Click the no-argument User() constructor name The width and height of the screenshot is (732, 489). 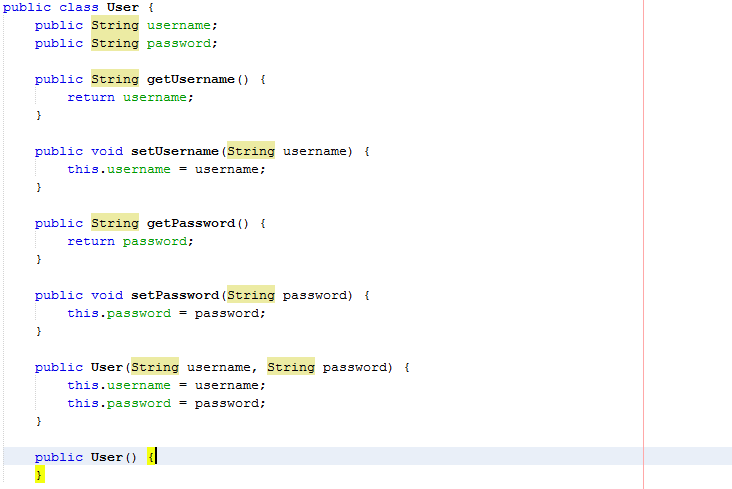tap(107, 457)
